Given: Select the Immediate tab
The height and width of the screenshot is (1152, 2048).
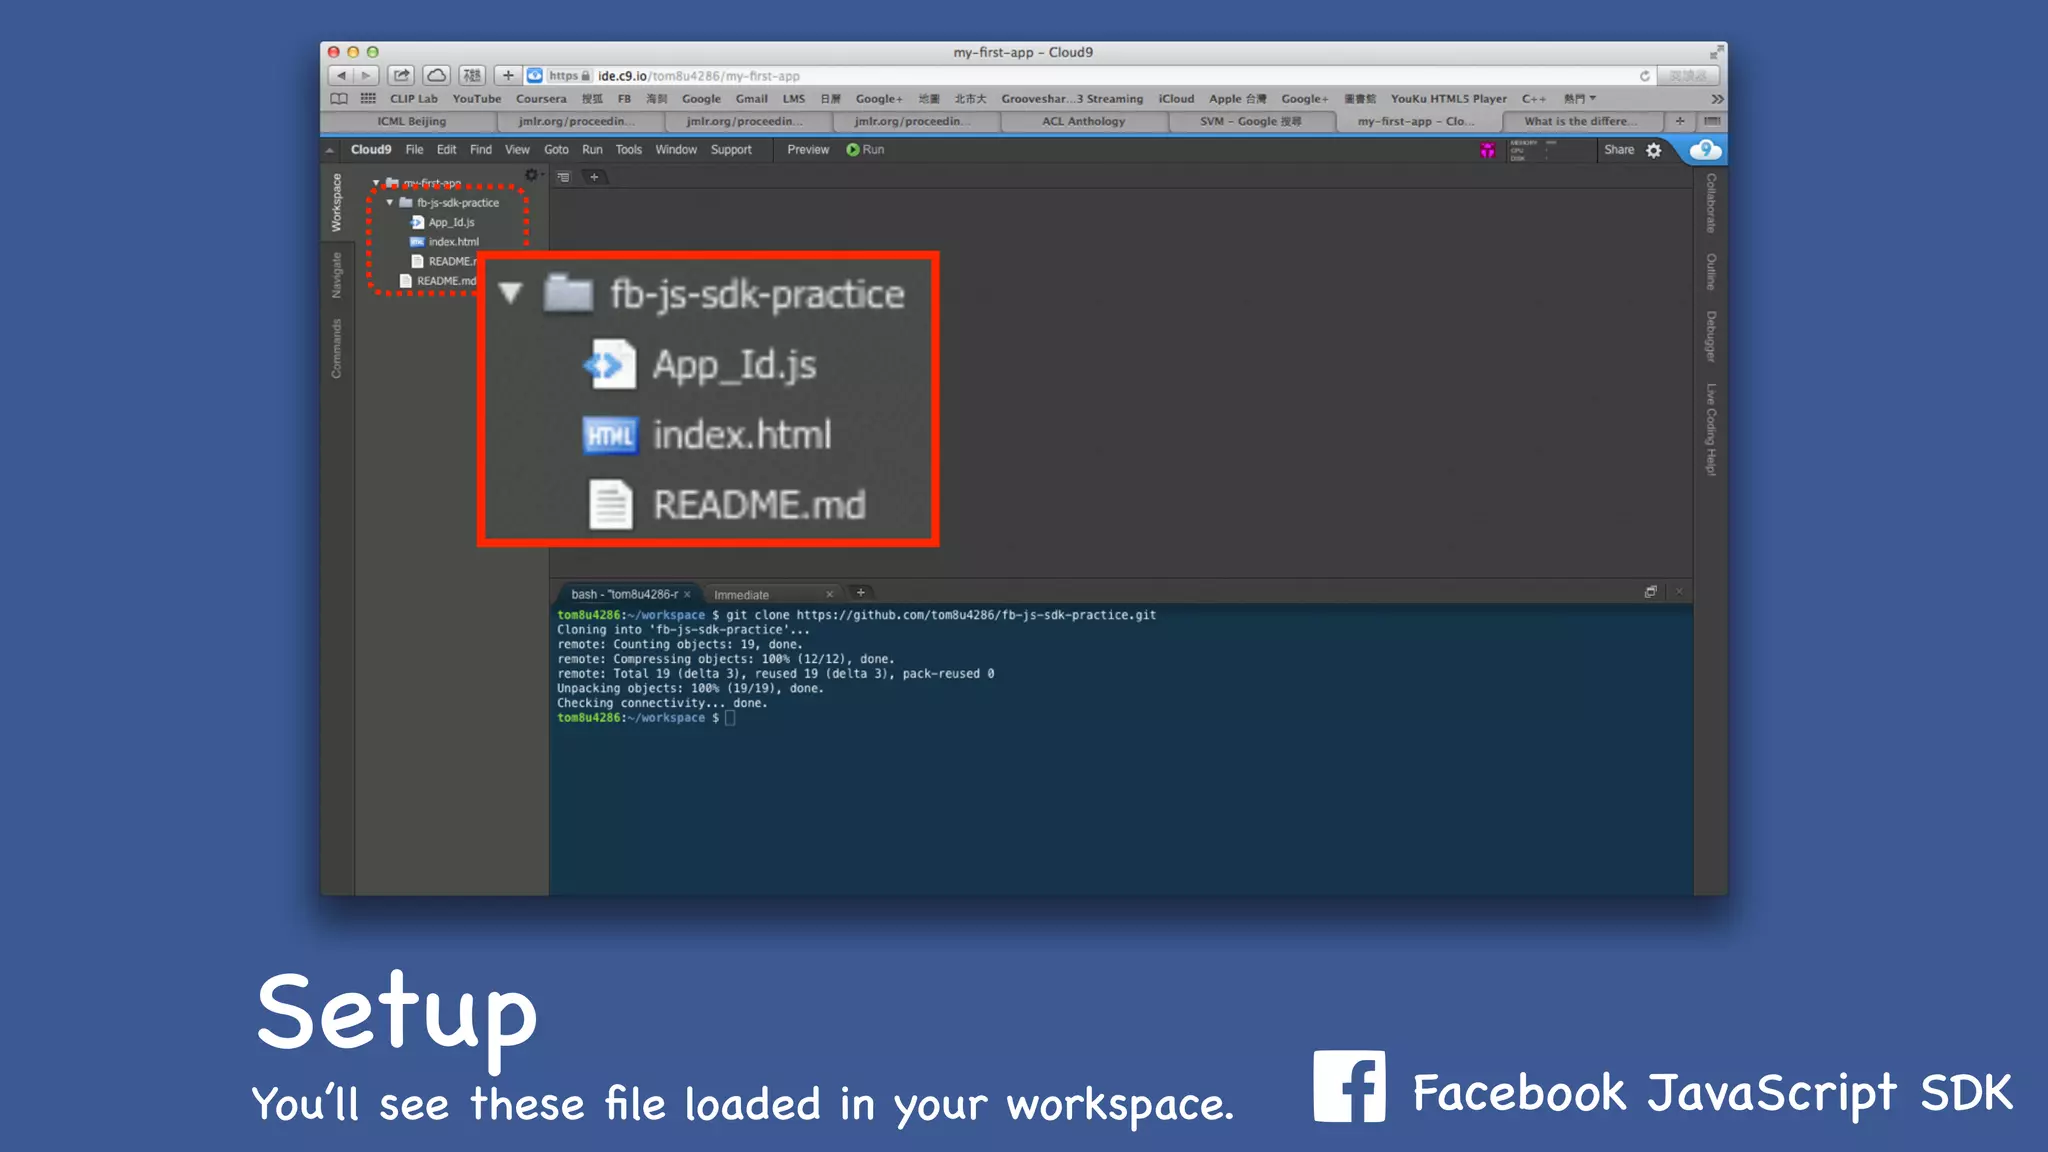Looking at the screenshot, I should [x=742, y=595].
